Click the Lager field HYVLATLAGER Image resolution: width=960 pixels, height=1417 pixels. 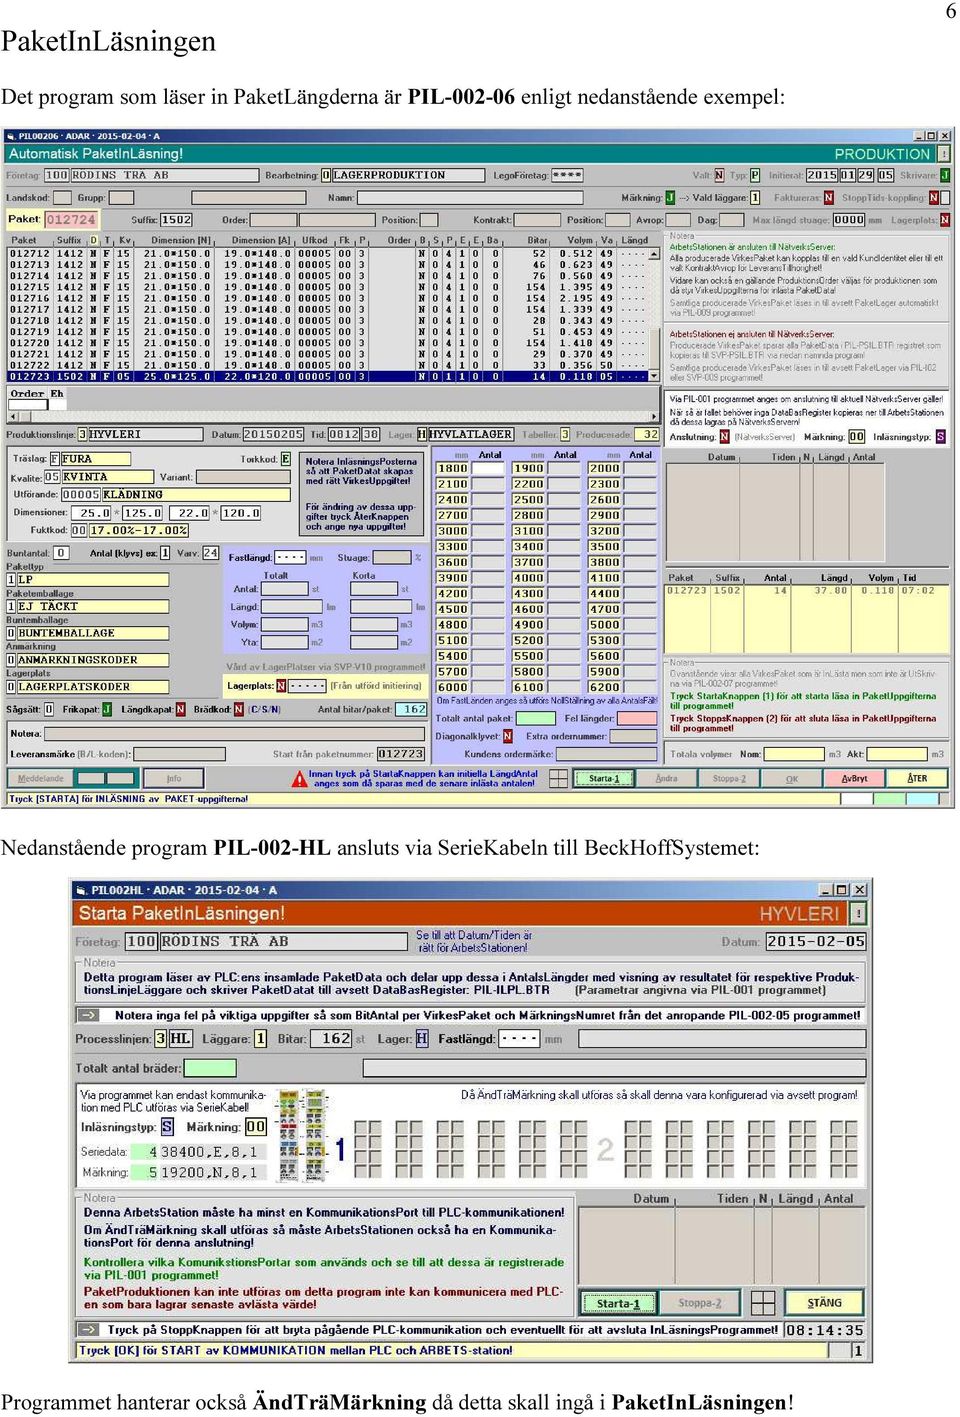471,435
